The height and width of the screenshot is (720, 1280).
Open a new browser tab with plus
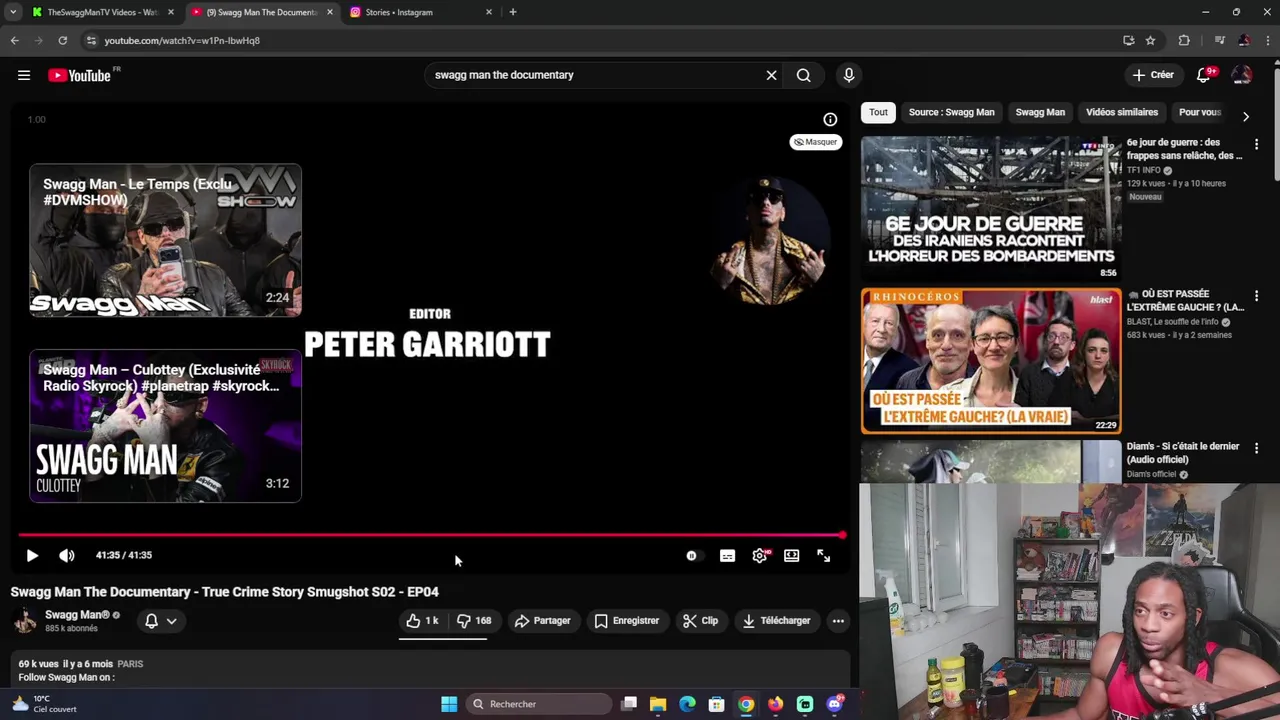pos(513,12)
